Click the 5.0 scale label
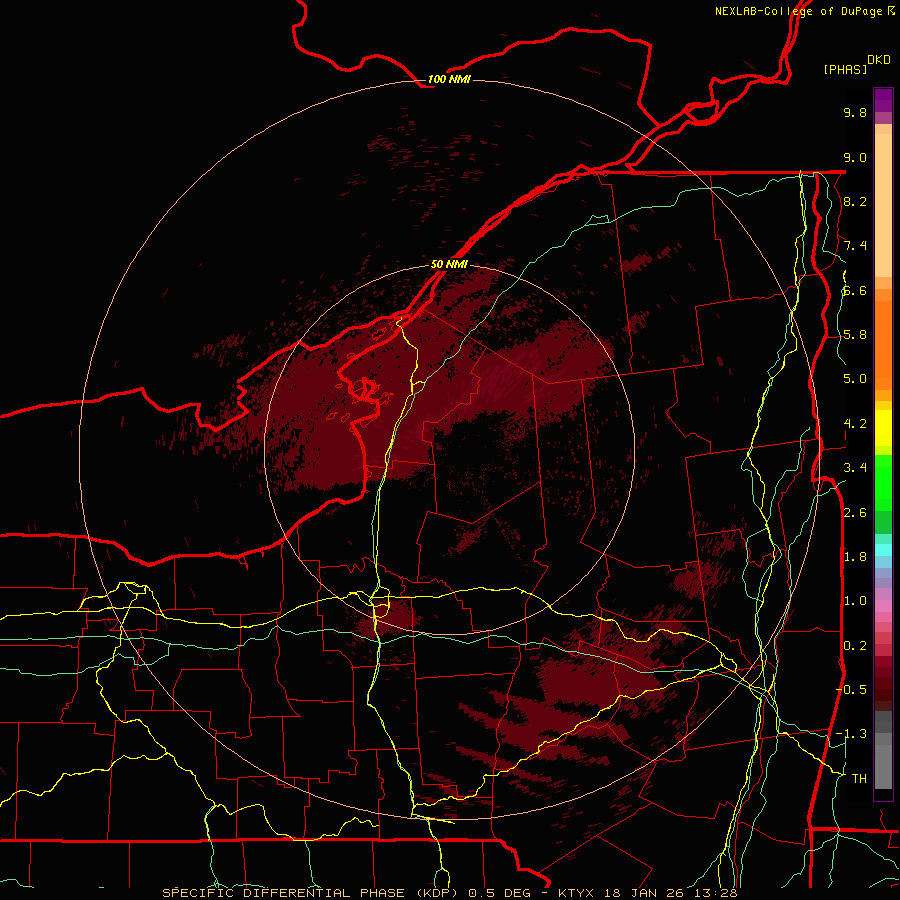 pyautogui.click(x=855, y=379)
